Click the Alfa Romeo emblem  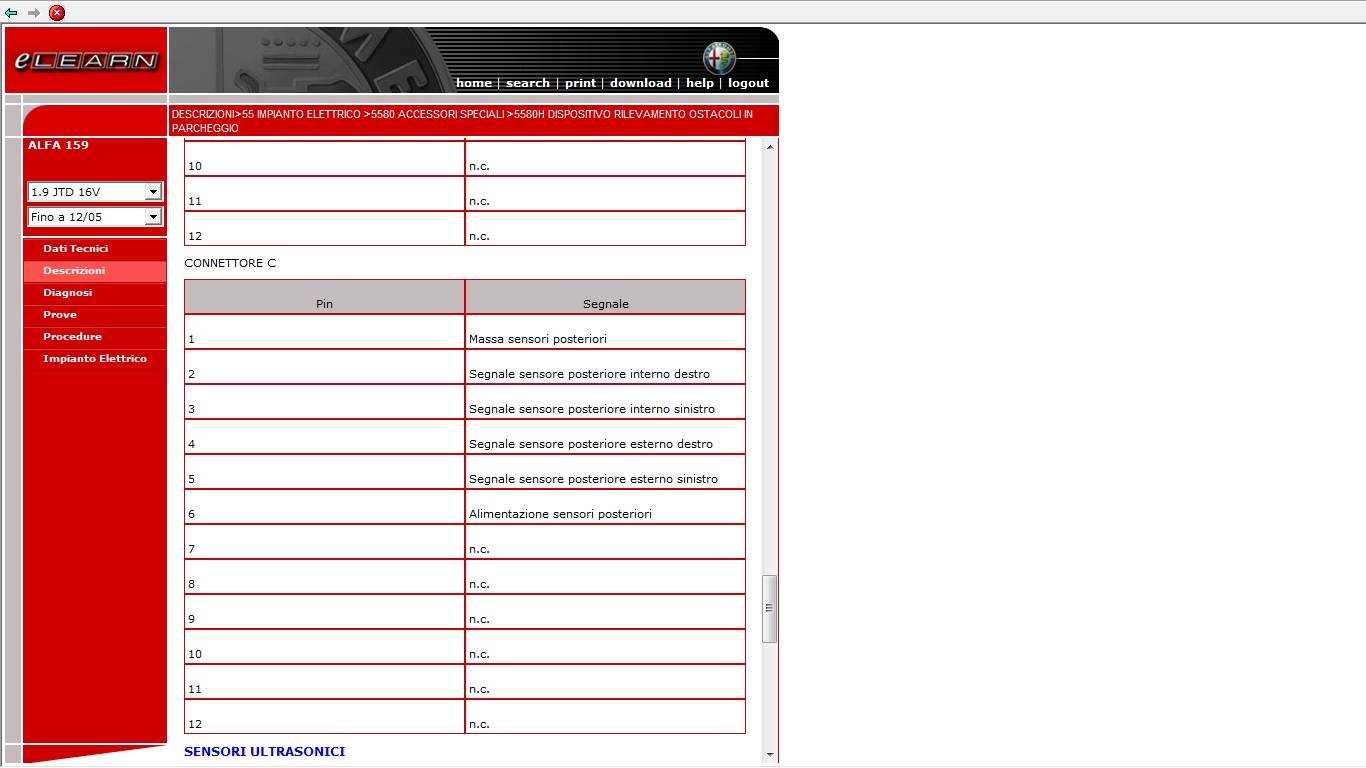click(x=718, y=58)
